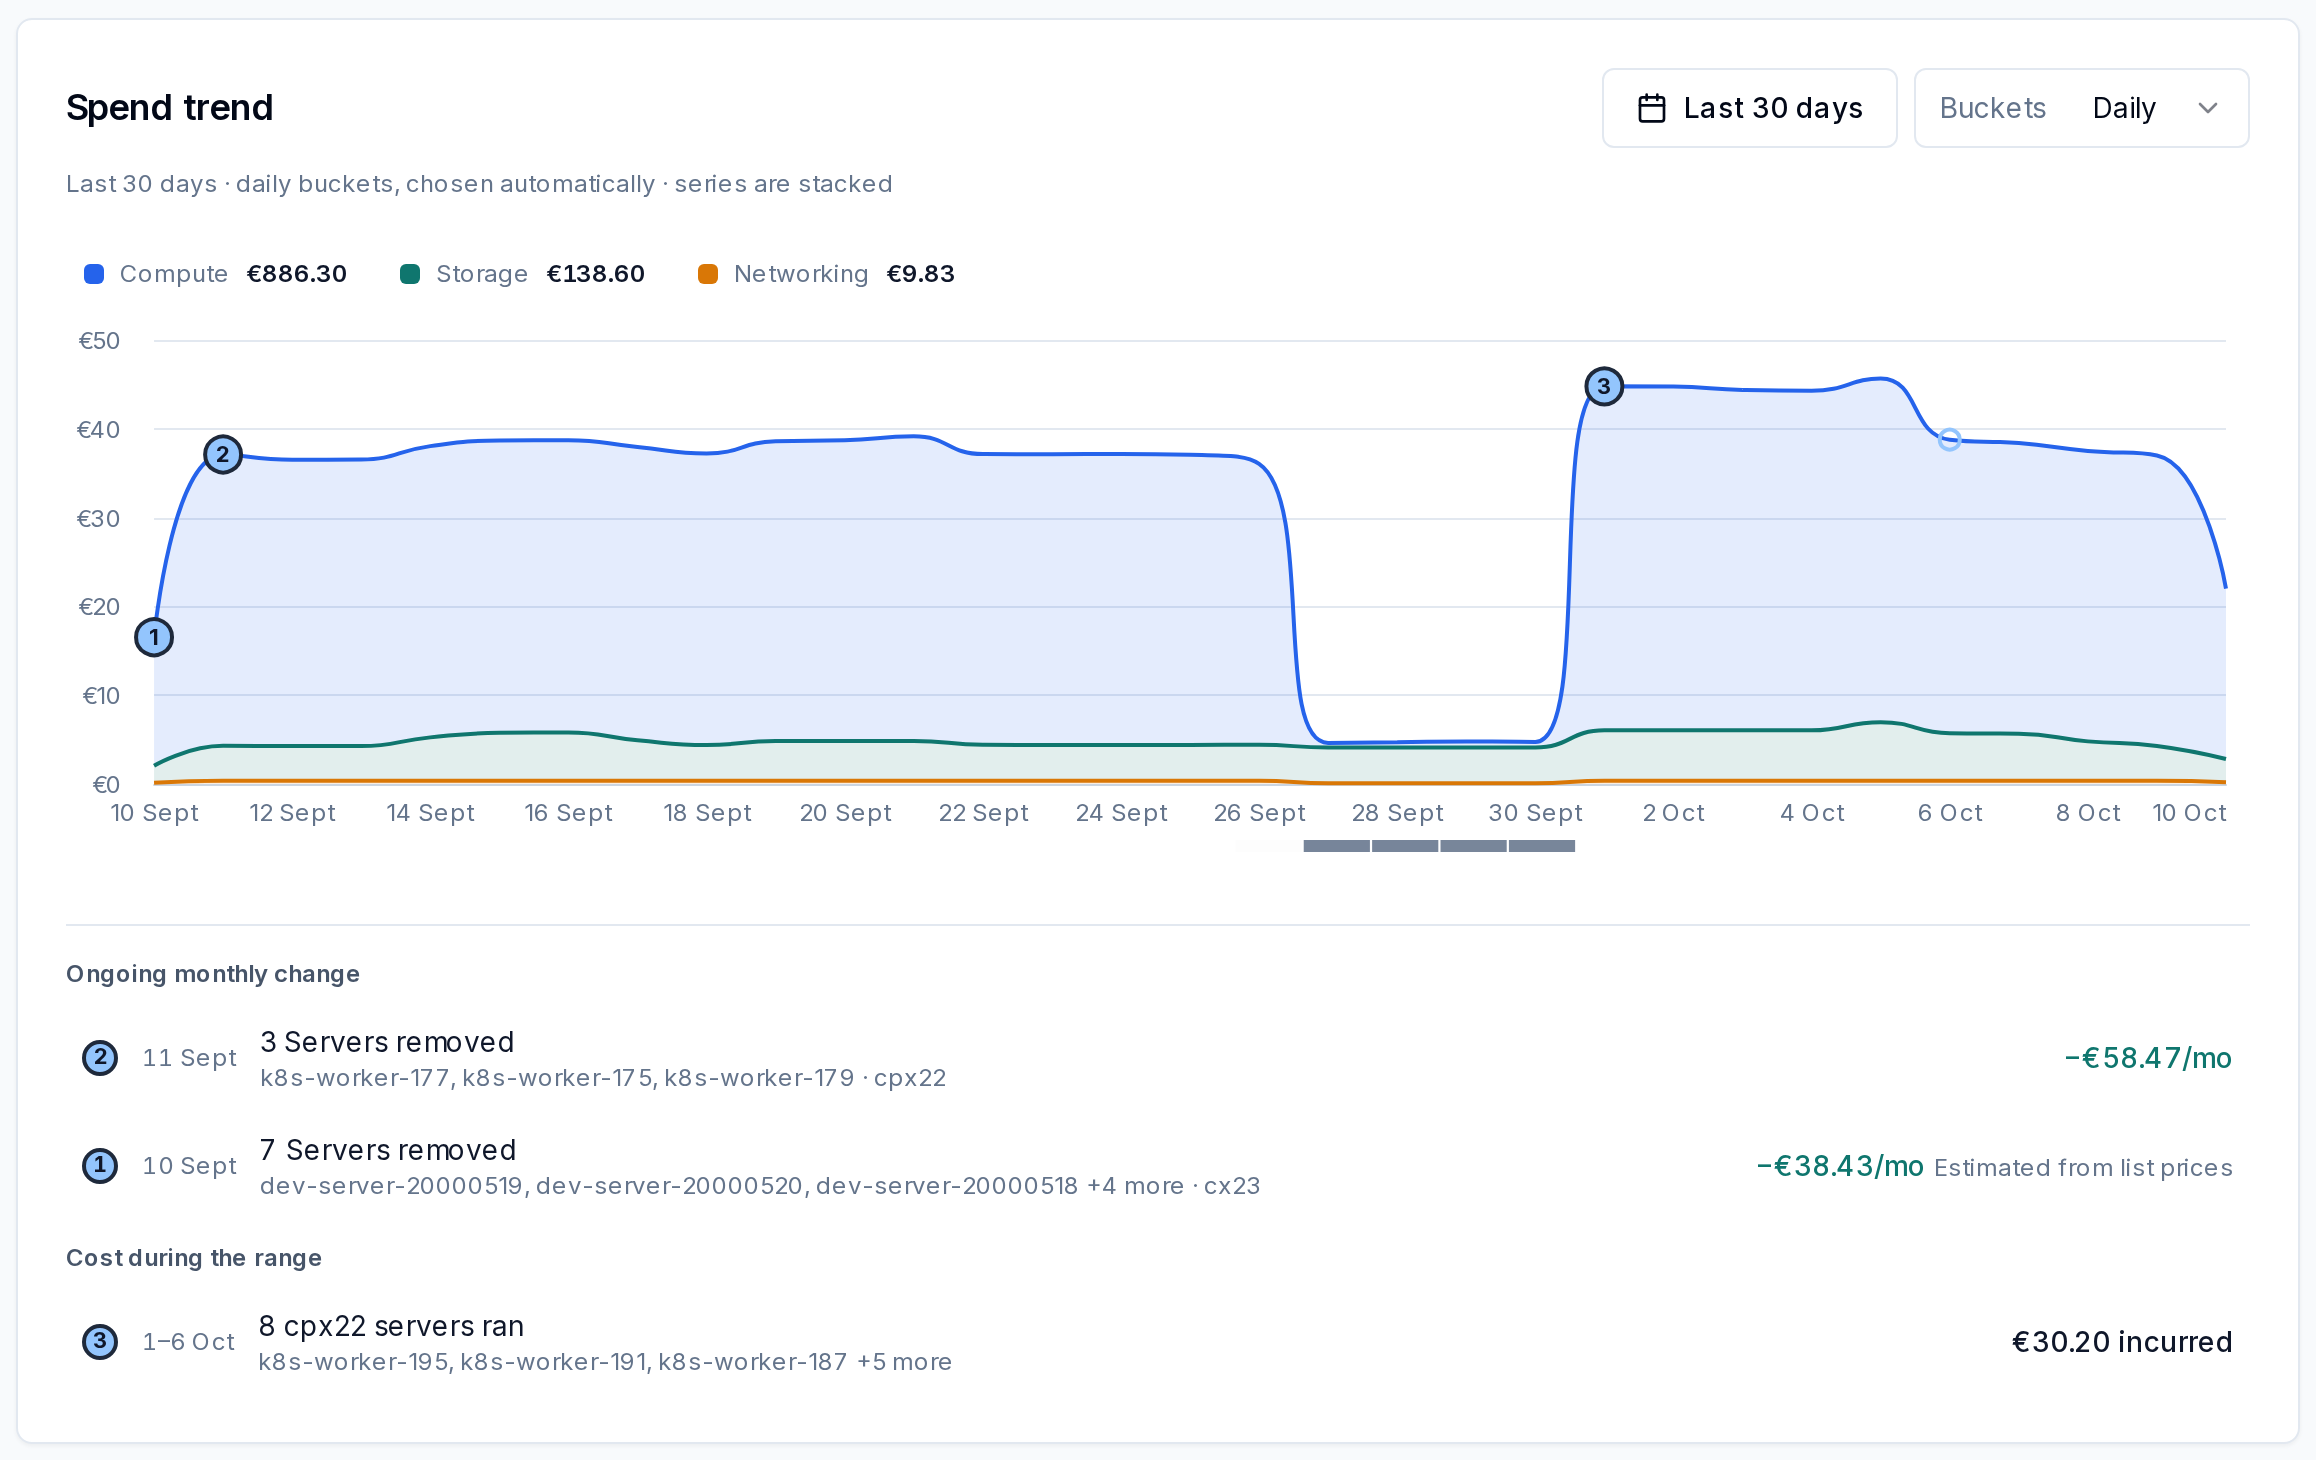This screenshot has width=2316, height=1460.
Task: Open the Buckets Daily dropdown
Action: coord(2081,108)
